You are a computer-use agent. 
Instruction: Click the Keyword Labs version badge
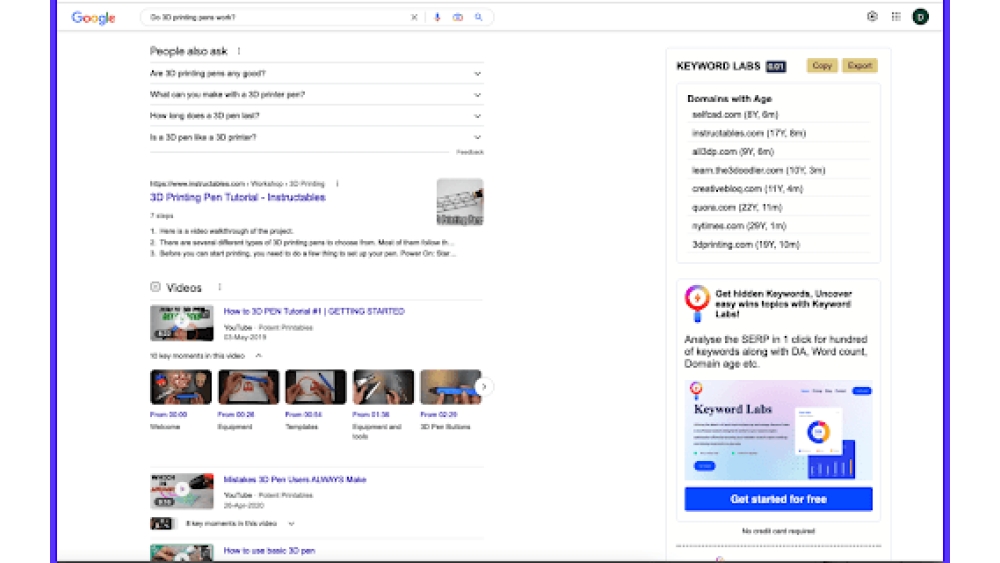[776, 66]
